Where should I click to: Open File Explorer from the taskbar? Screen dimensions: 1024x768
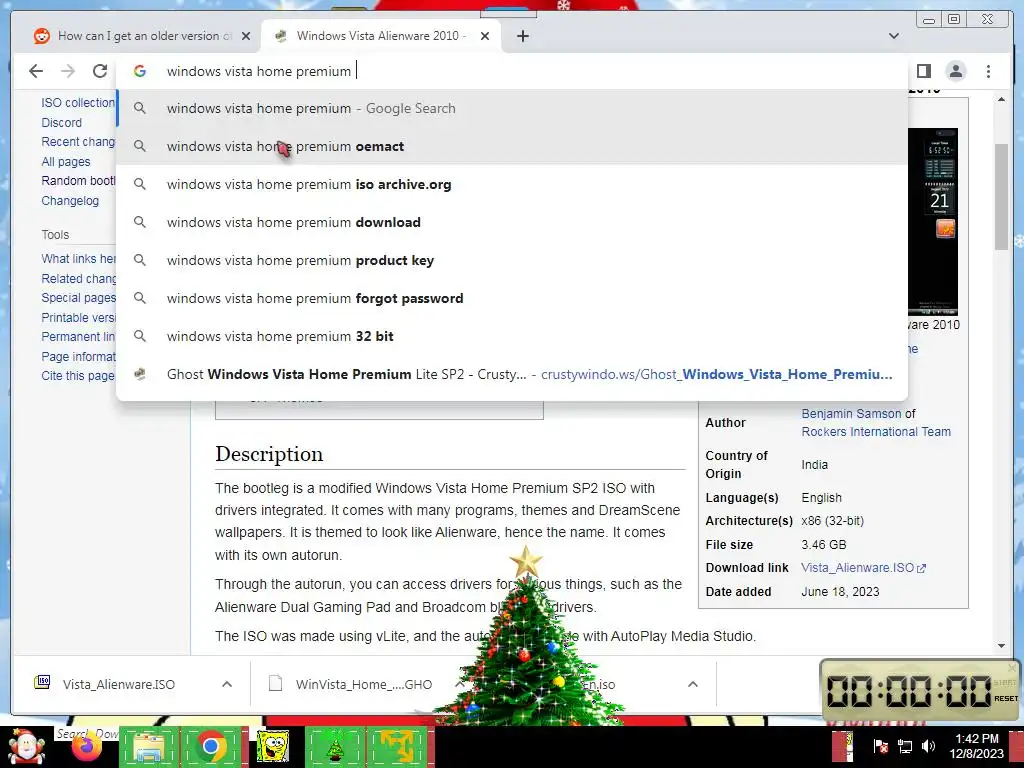tap(149, 747)
